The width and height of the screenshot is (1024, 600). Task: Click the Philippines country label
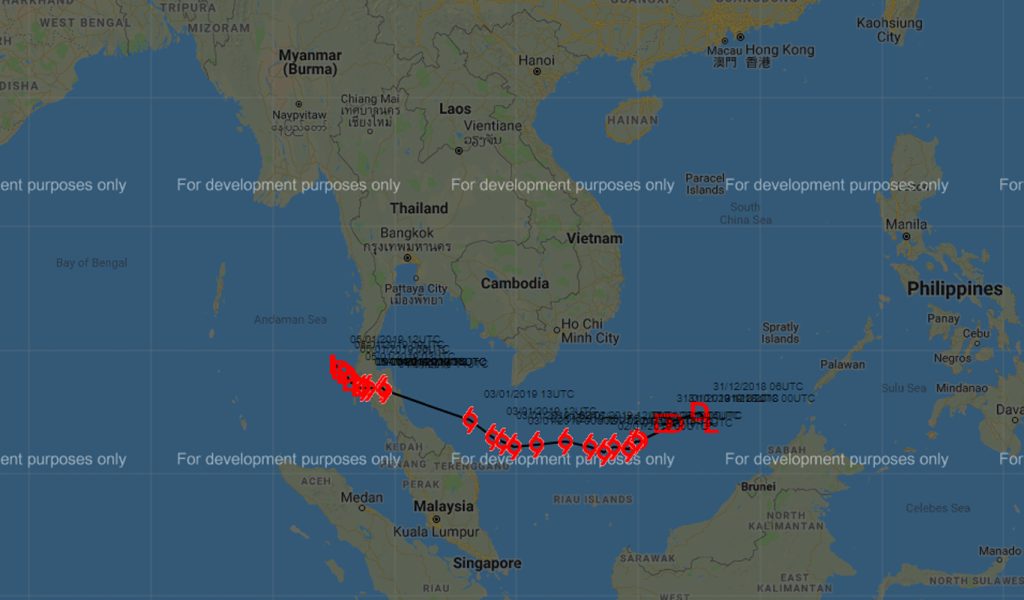tap(955, 289)
